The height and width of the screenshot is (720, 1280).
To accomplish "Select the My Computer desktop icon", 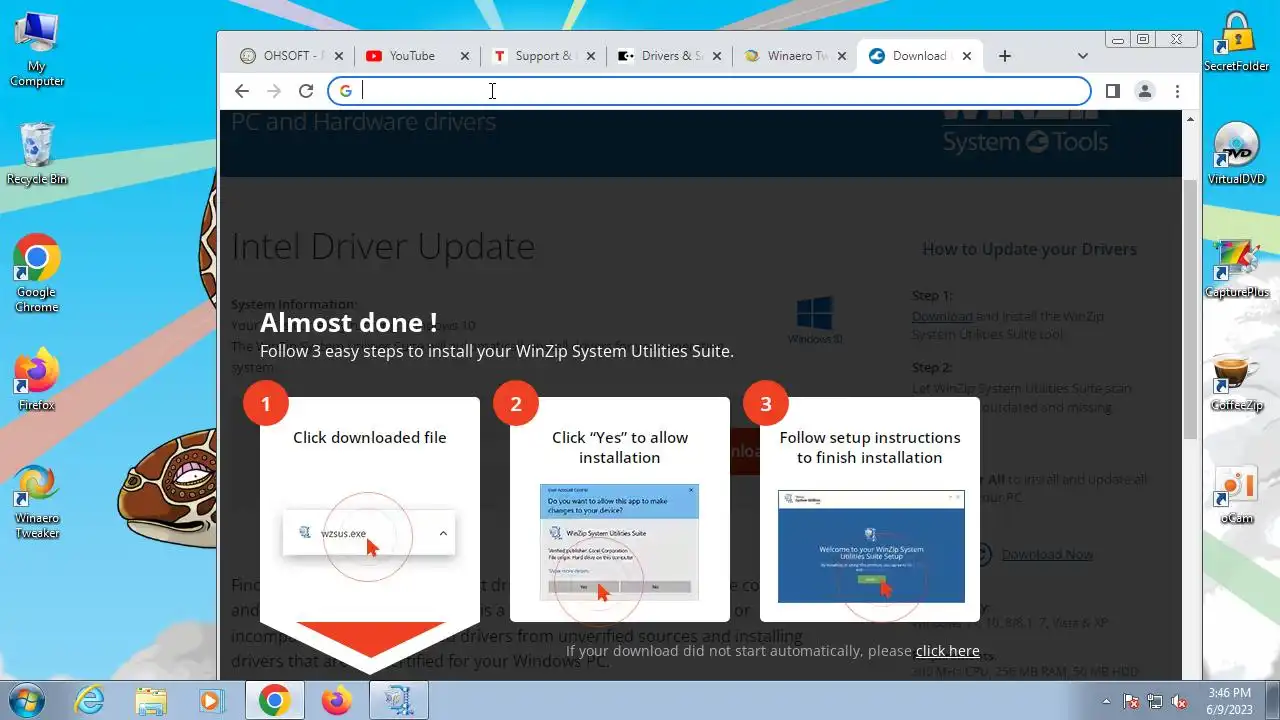I will [x=37, y=49].
